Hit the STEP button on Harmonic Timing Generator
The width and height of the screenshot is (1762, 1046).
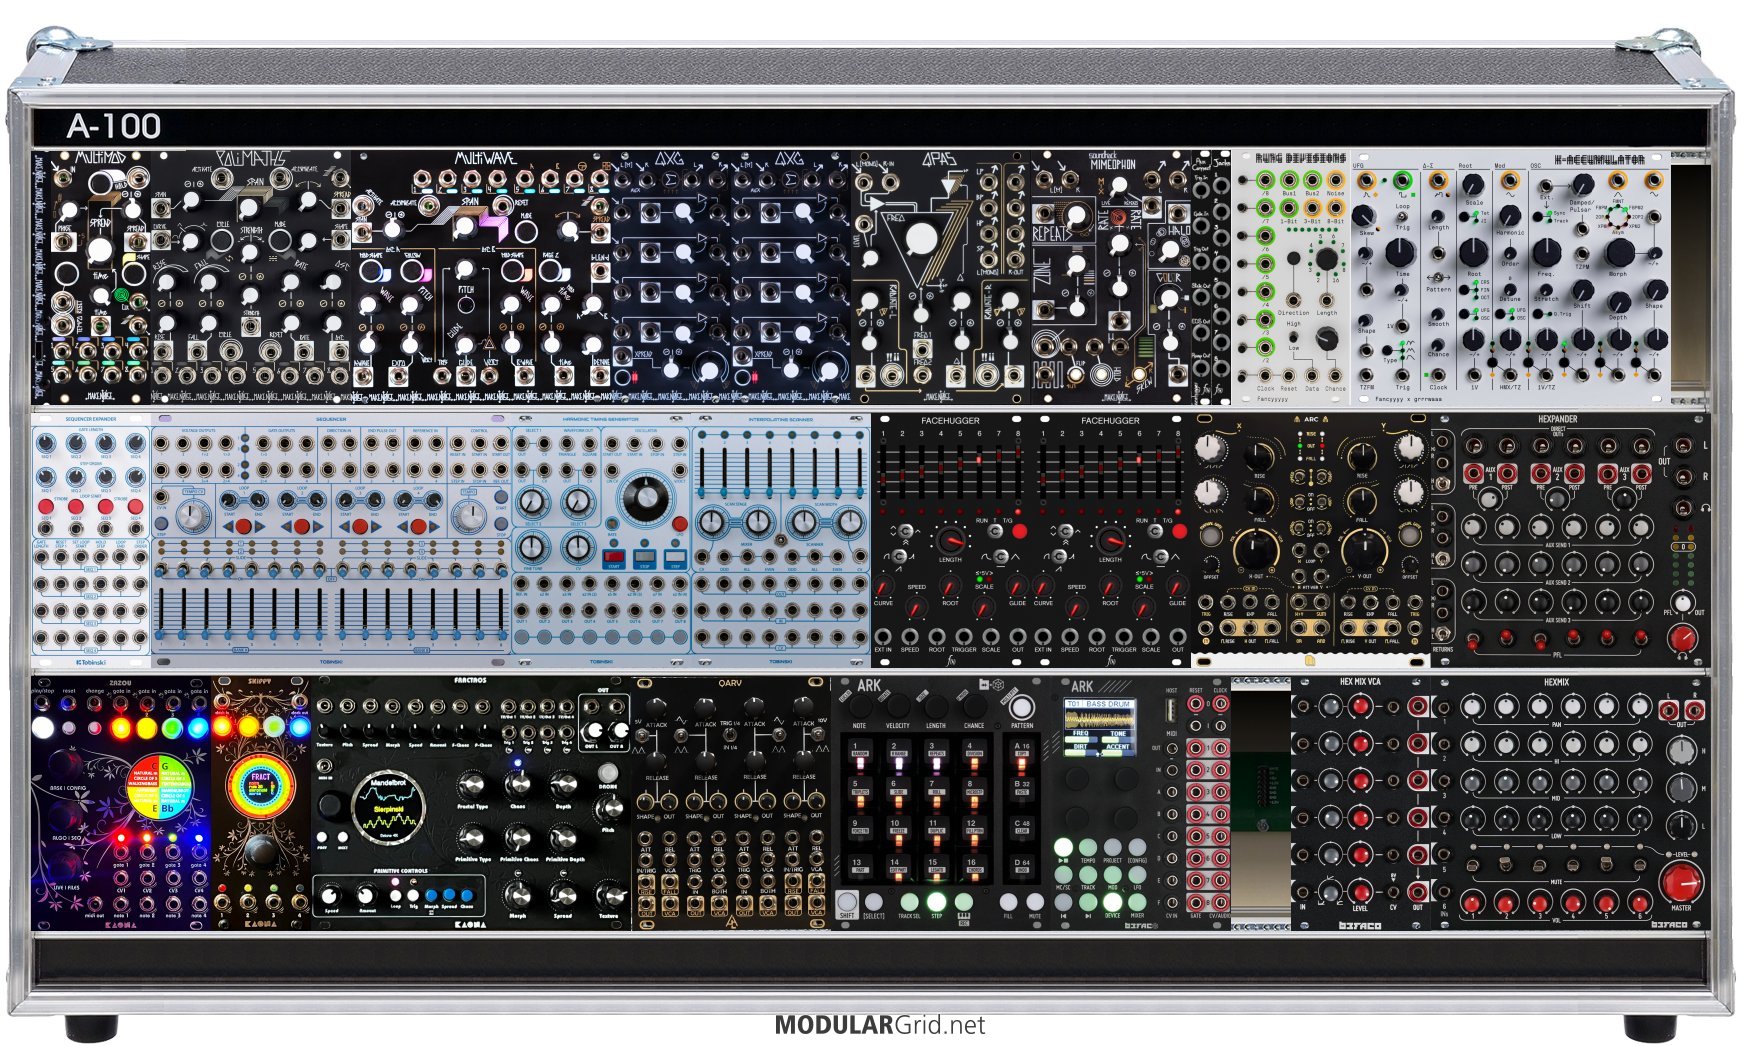click(x=675, y=557)
